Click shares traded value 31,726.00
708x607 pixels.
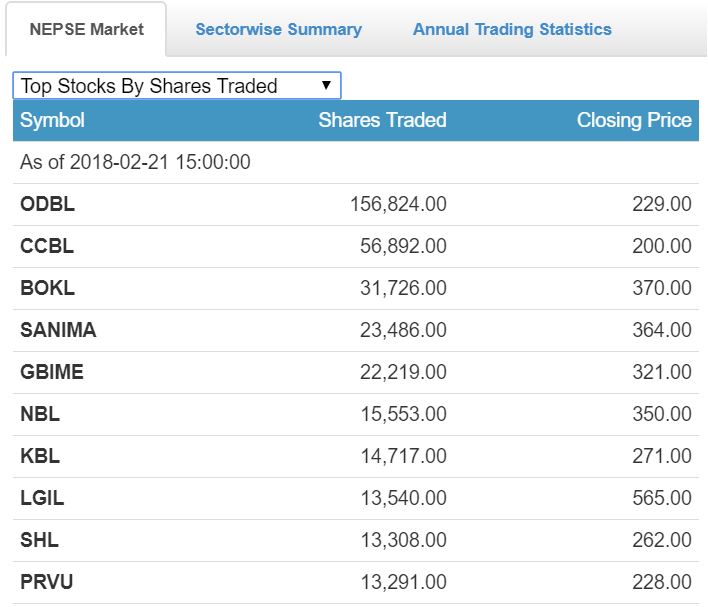[403, 288]
